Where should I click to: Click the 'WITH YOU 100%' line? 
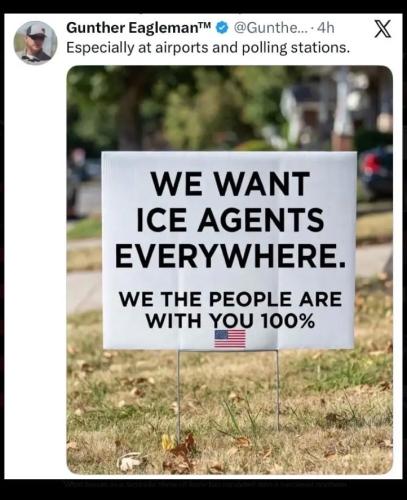(230, 321)
